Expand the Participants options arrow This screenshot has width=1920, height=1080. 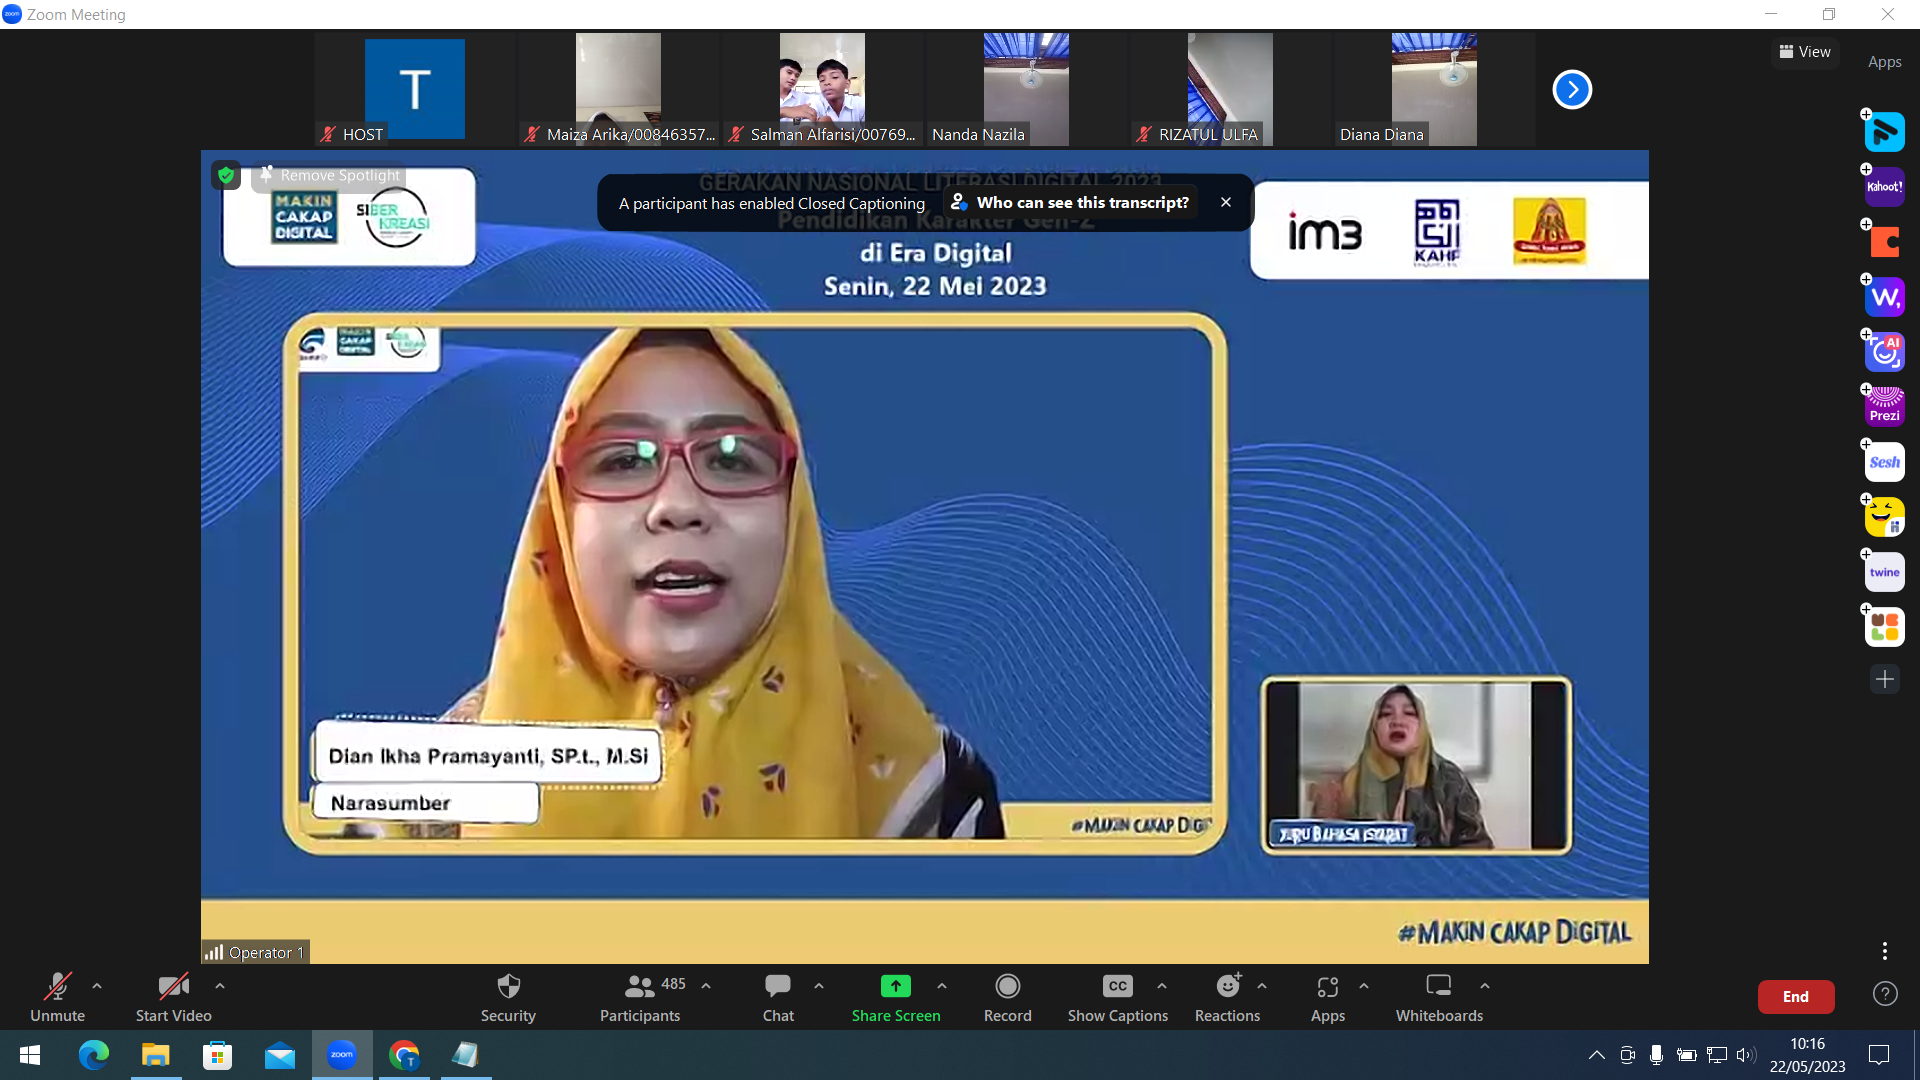[x=706, y=986]
